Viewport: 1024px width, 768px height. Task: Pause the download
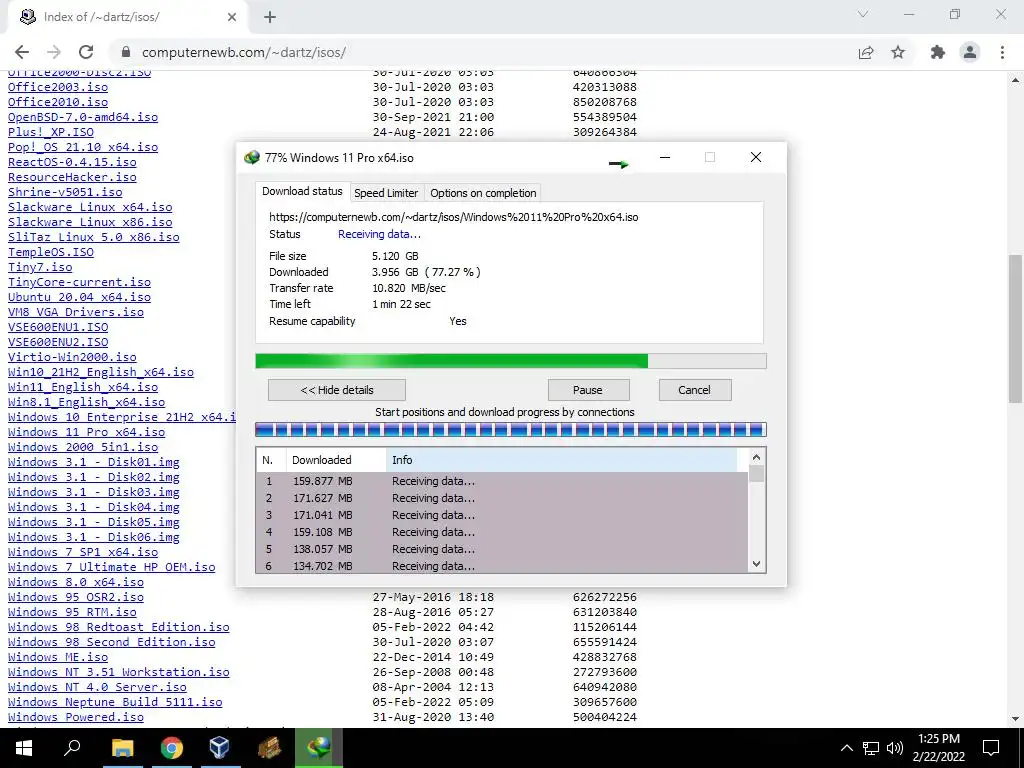[x=588, y=390]
